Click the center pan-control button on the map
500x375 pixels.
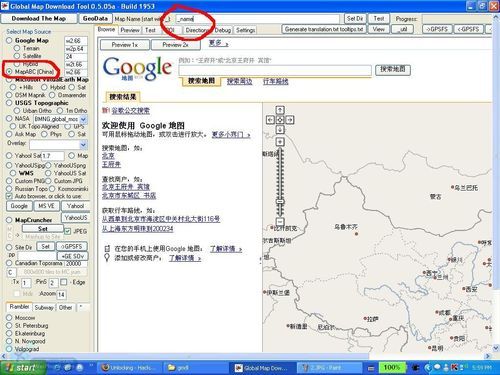[x=280, y=119]
